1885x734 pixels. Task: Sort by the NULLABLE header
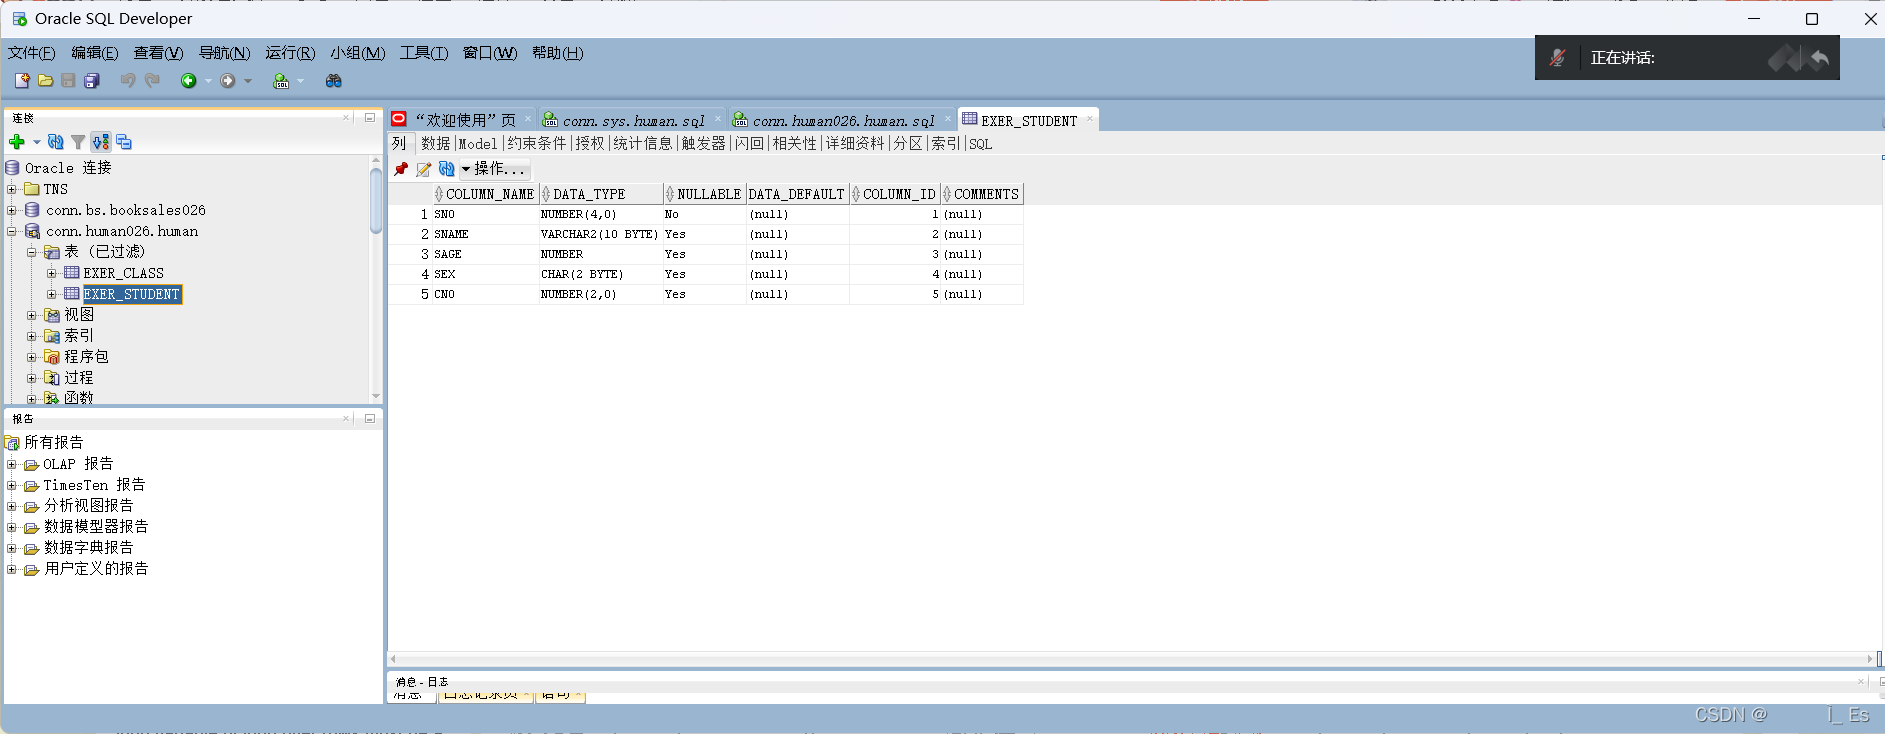705,194
